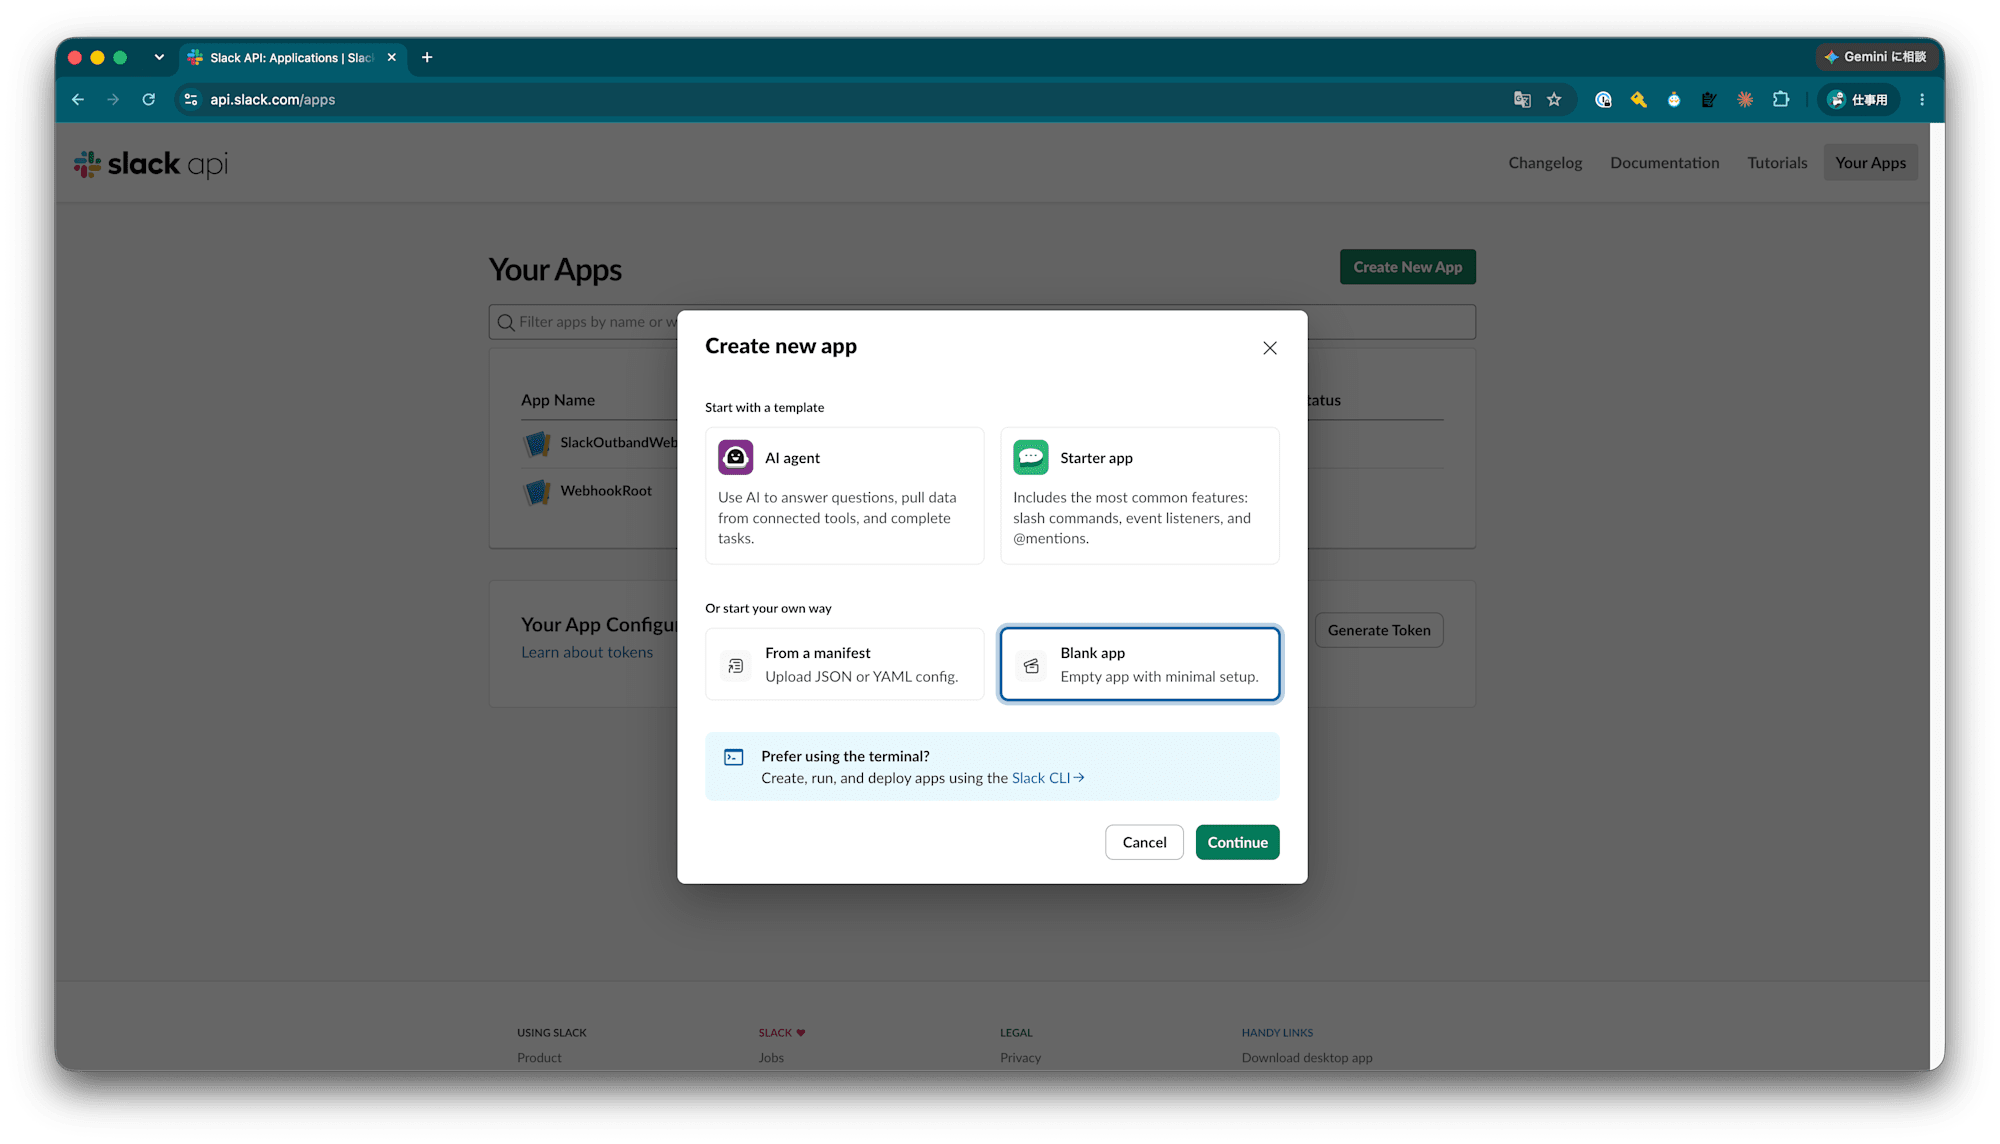Choose the From a manifest option
This screenshot has height=1144, width=2000.
point(845,664)
